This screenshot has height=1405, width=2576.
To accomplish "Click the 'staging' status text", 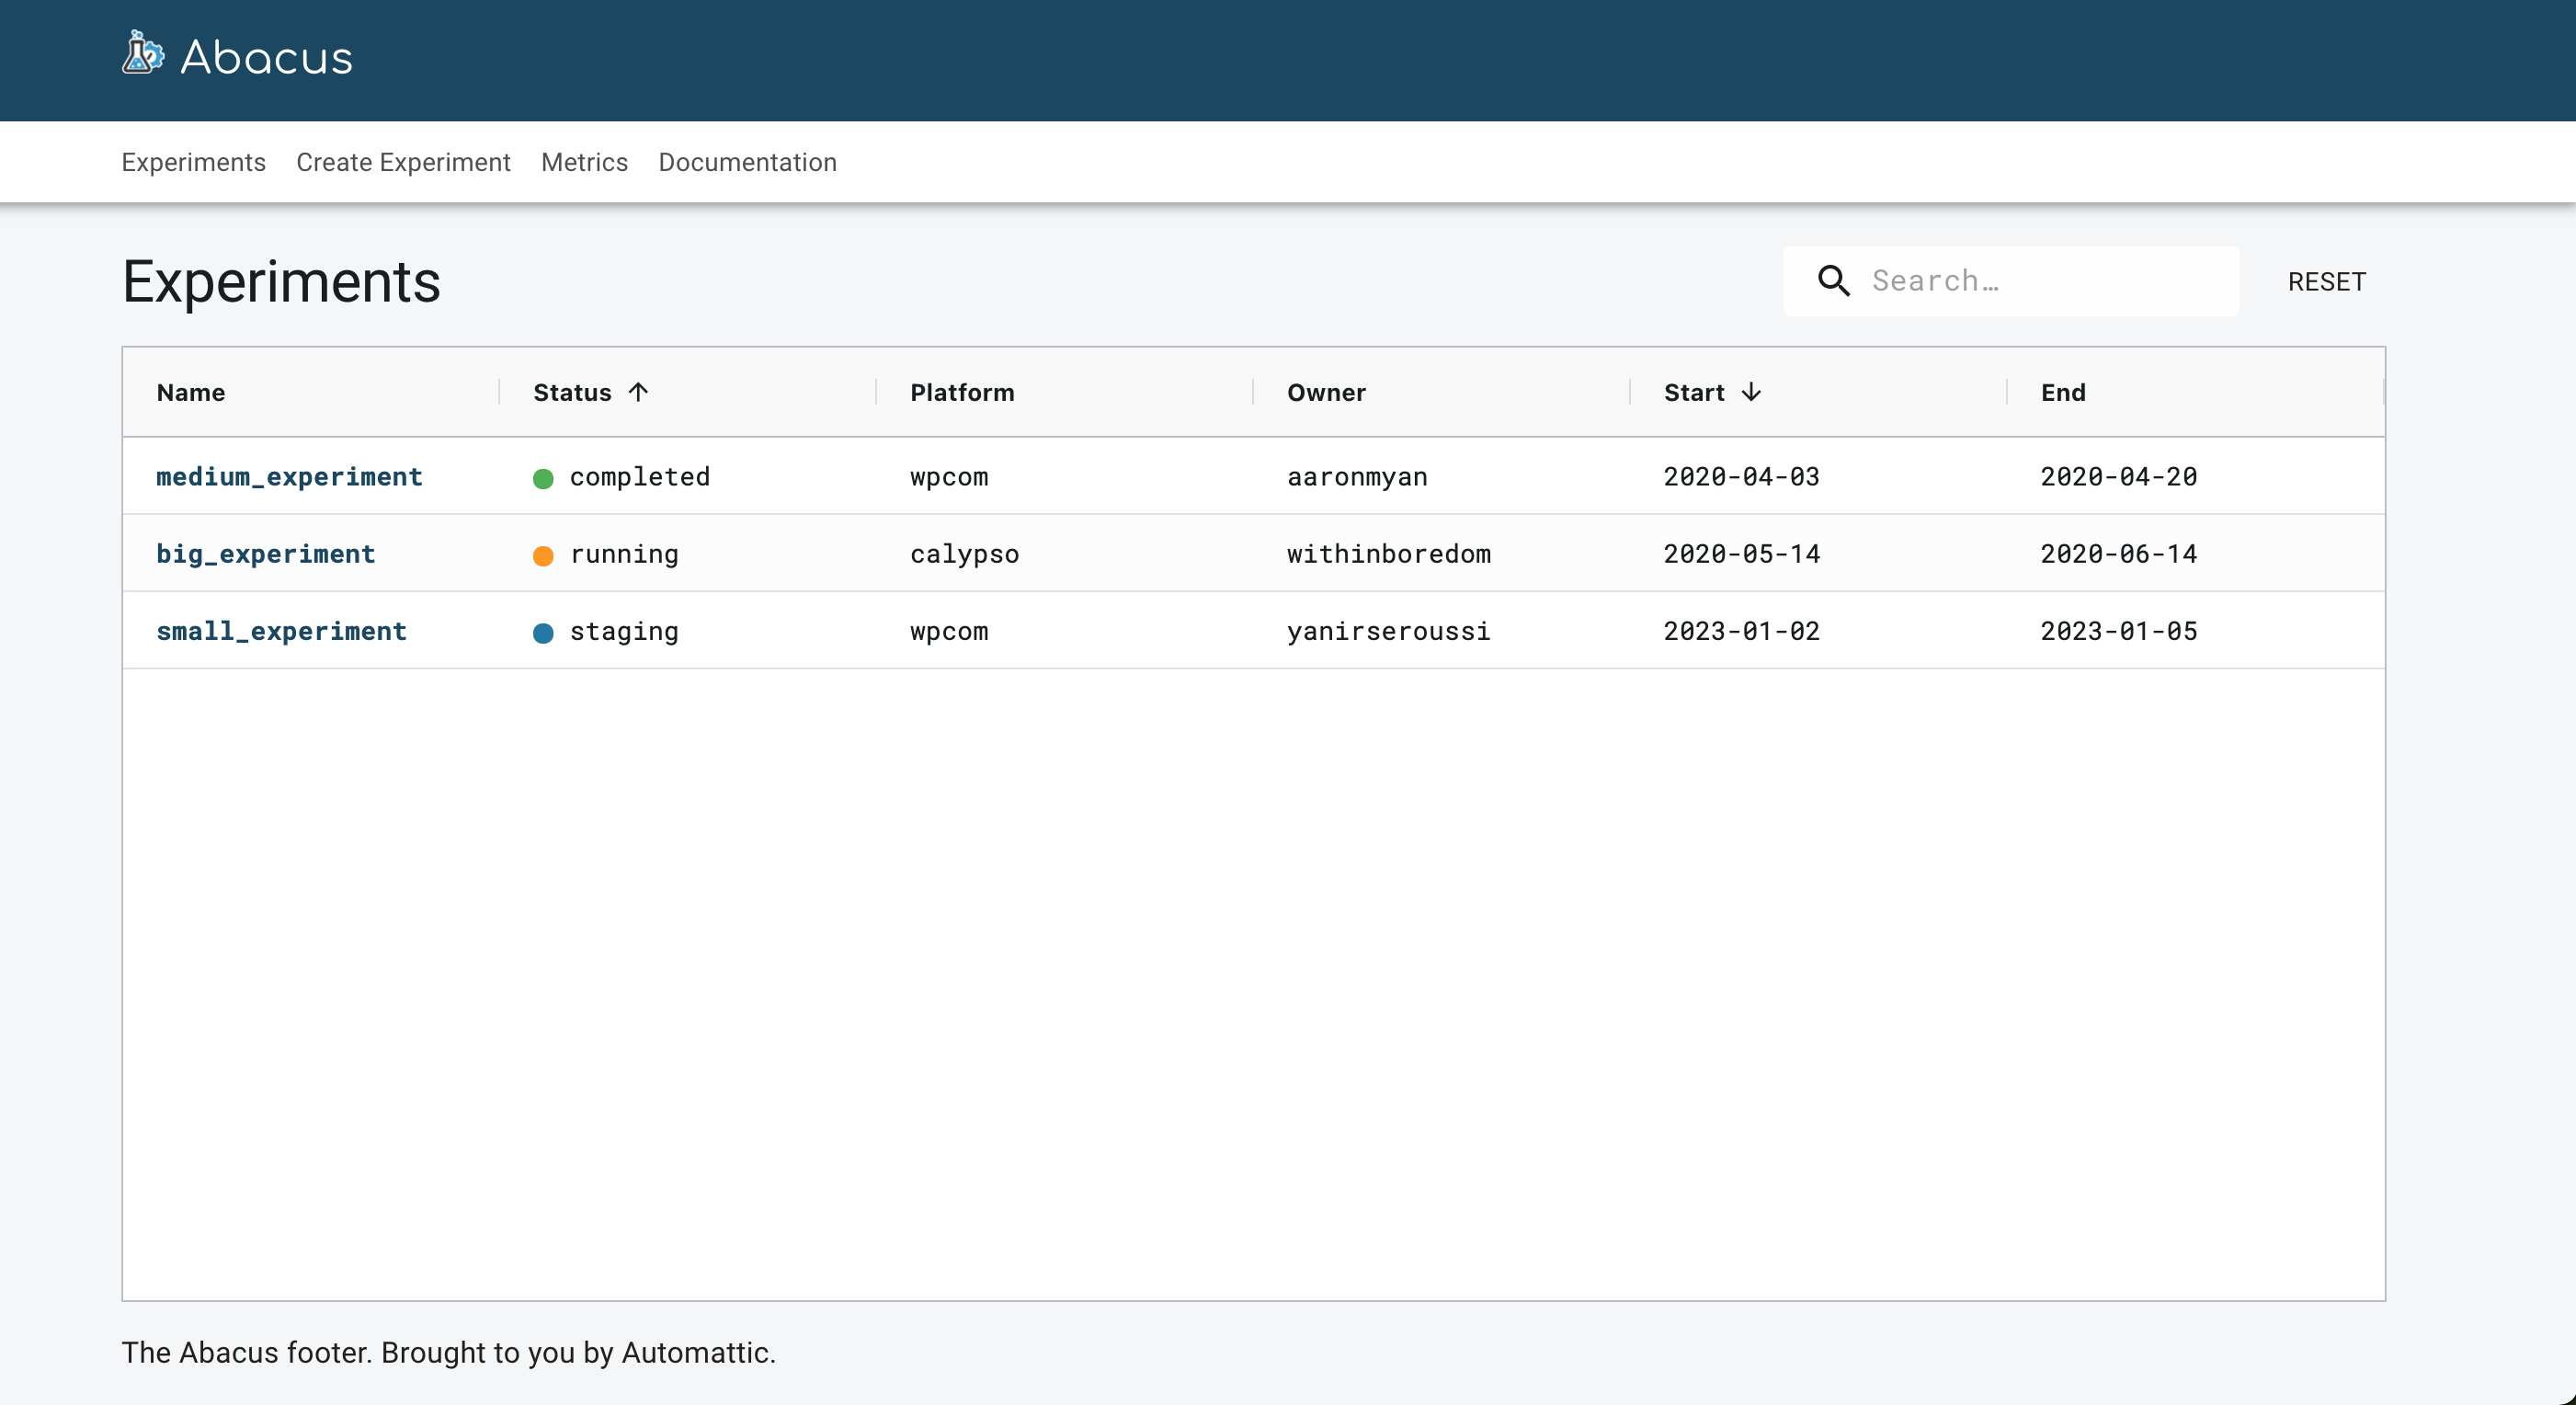I will (624, 631).
